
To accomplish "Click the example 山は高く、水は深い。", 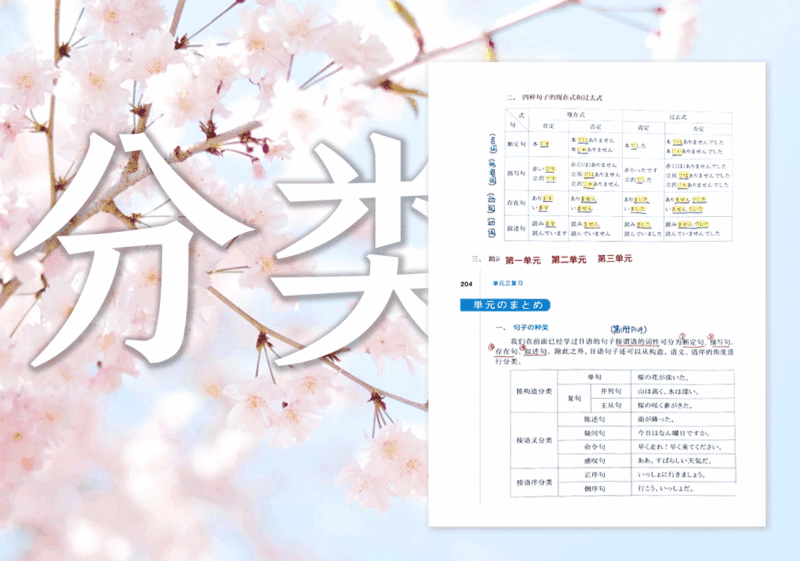I will 668,392.
